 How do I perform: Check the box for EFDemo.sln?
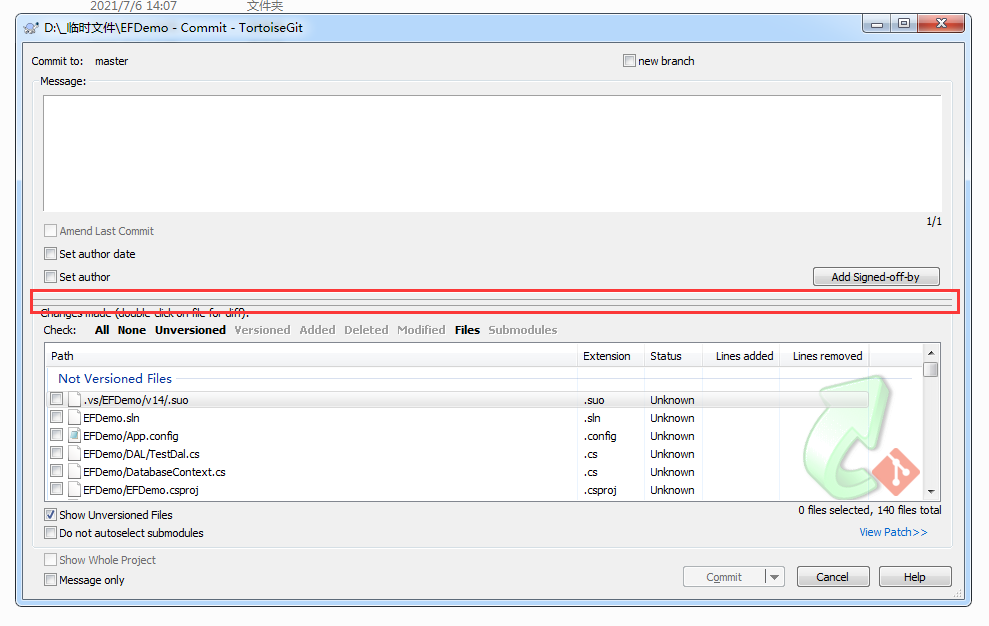click(57, 417)
